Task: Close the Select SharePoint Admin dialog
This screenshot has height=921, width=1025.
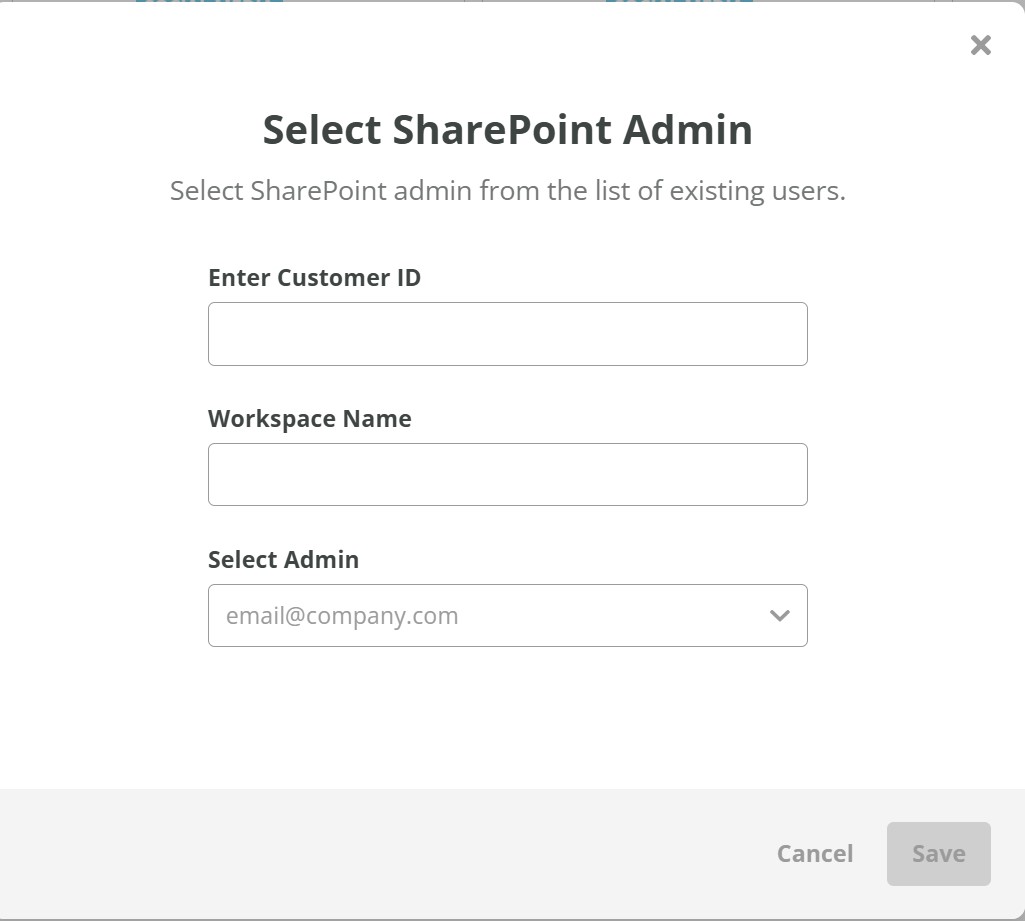Action: 980,45
